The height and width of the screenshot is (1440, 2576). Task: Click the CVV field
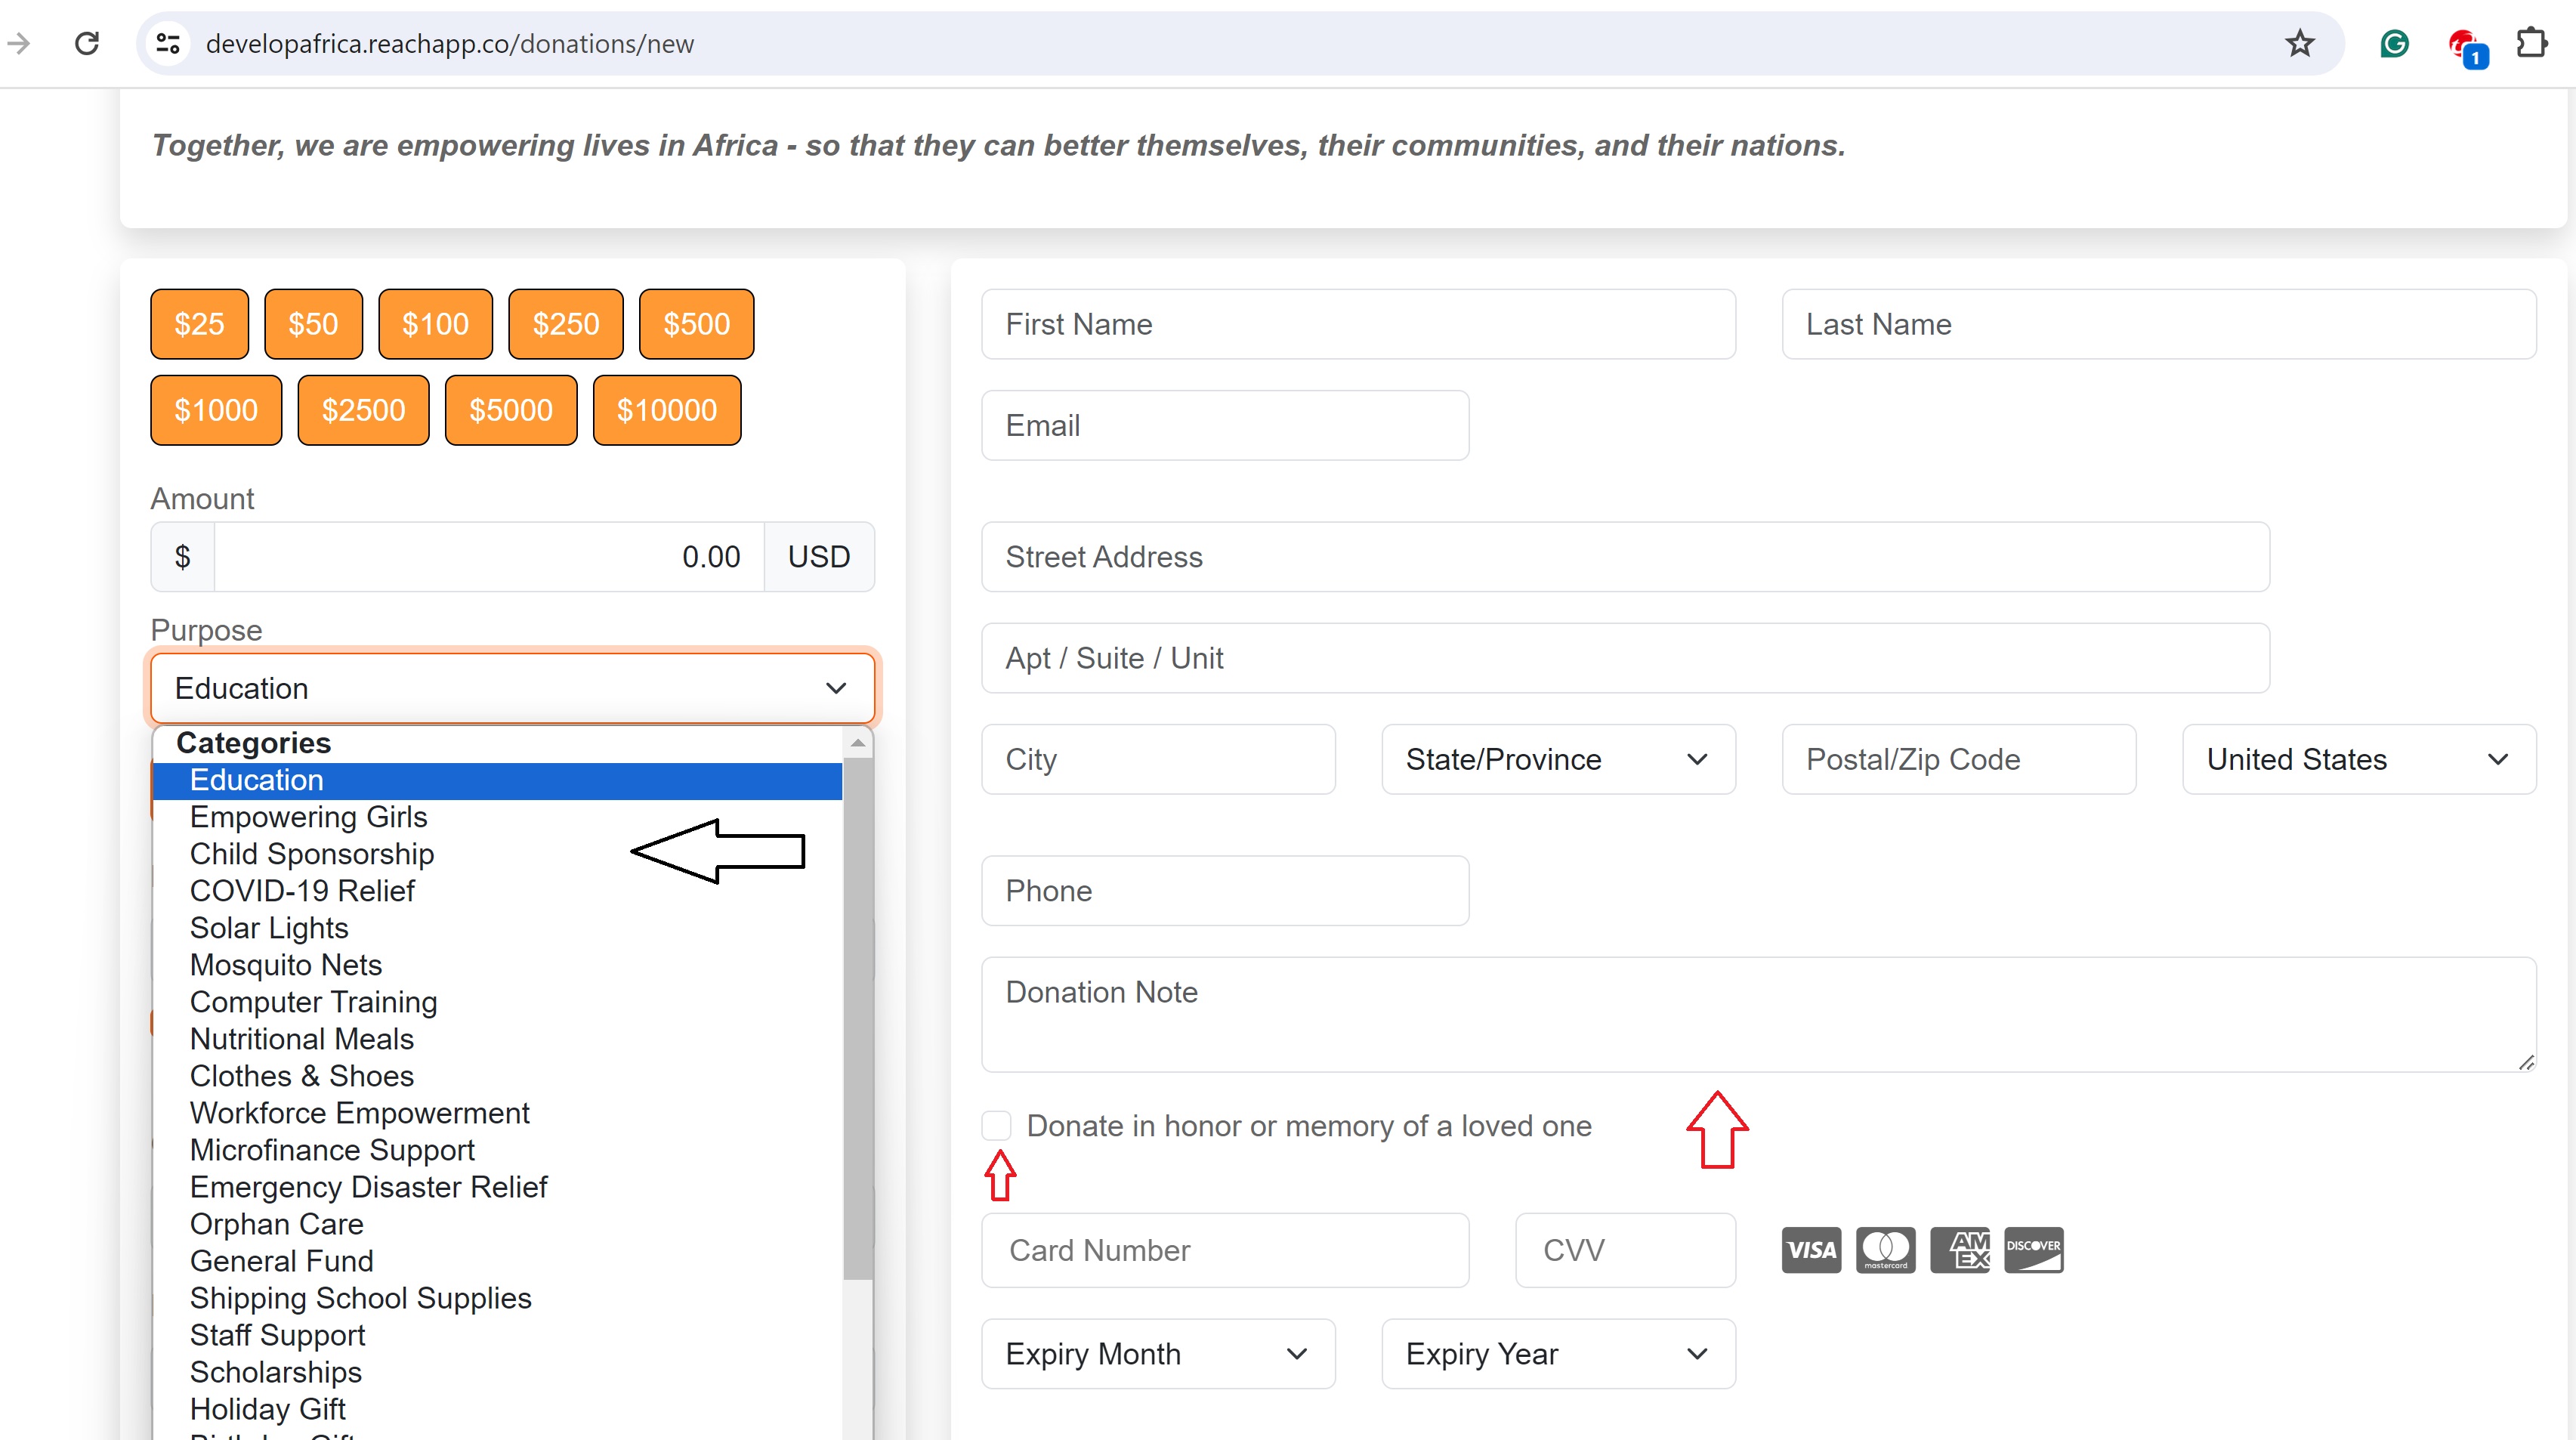click(1625, 1250)
